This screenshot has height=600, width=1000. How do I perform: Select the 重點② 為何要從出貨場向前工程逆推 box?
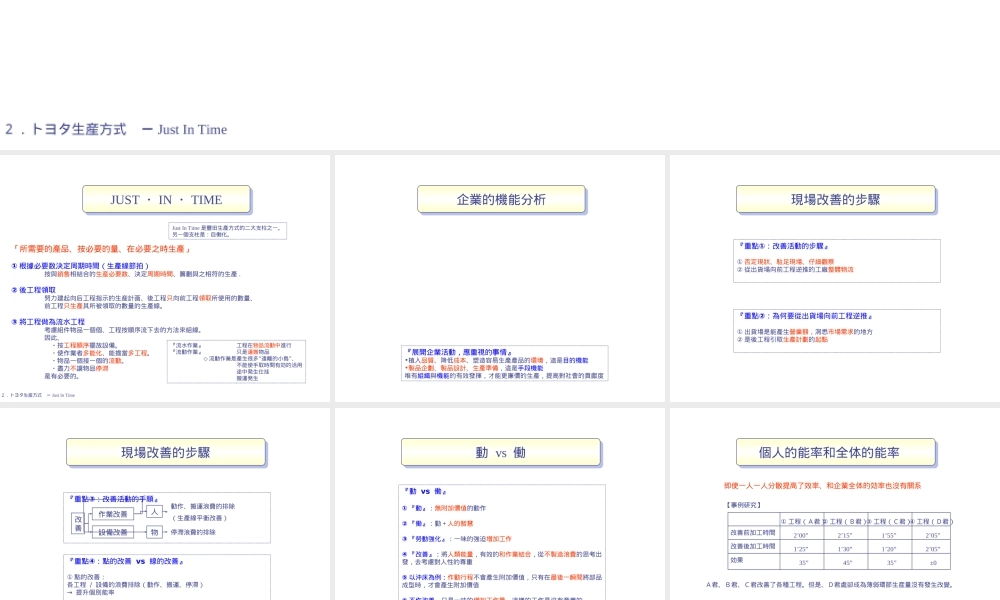click(836, 330)
